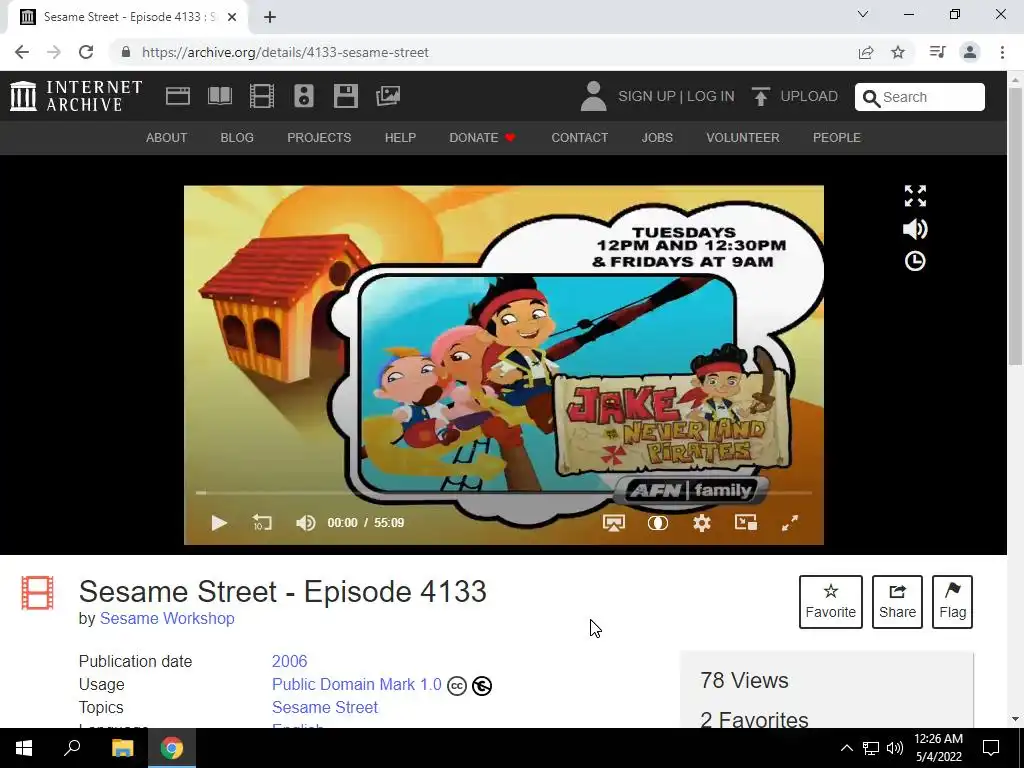This screenshot has height=768, width=1024.
Task: Focus the Archive Search input field
Action: click(x=920, y=97)
